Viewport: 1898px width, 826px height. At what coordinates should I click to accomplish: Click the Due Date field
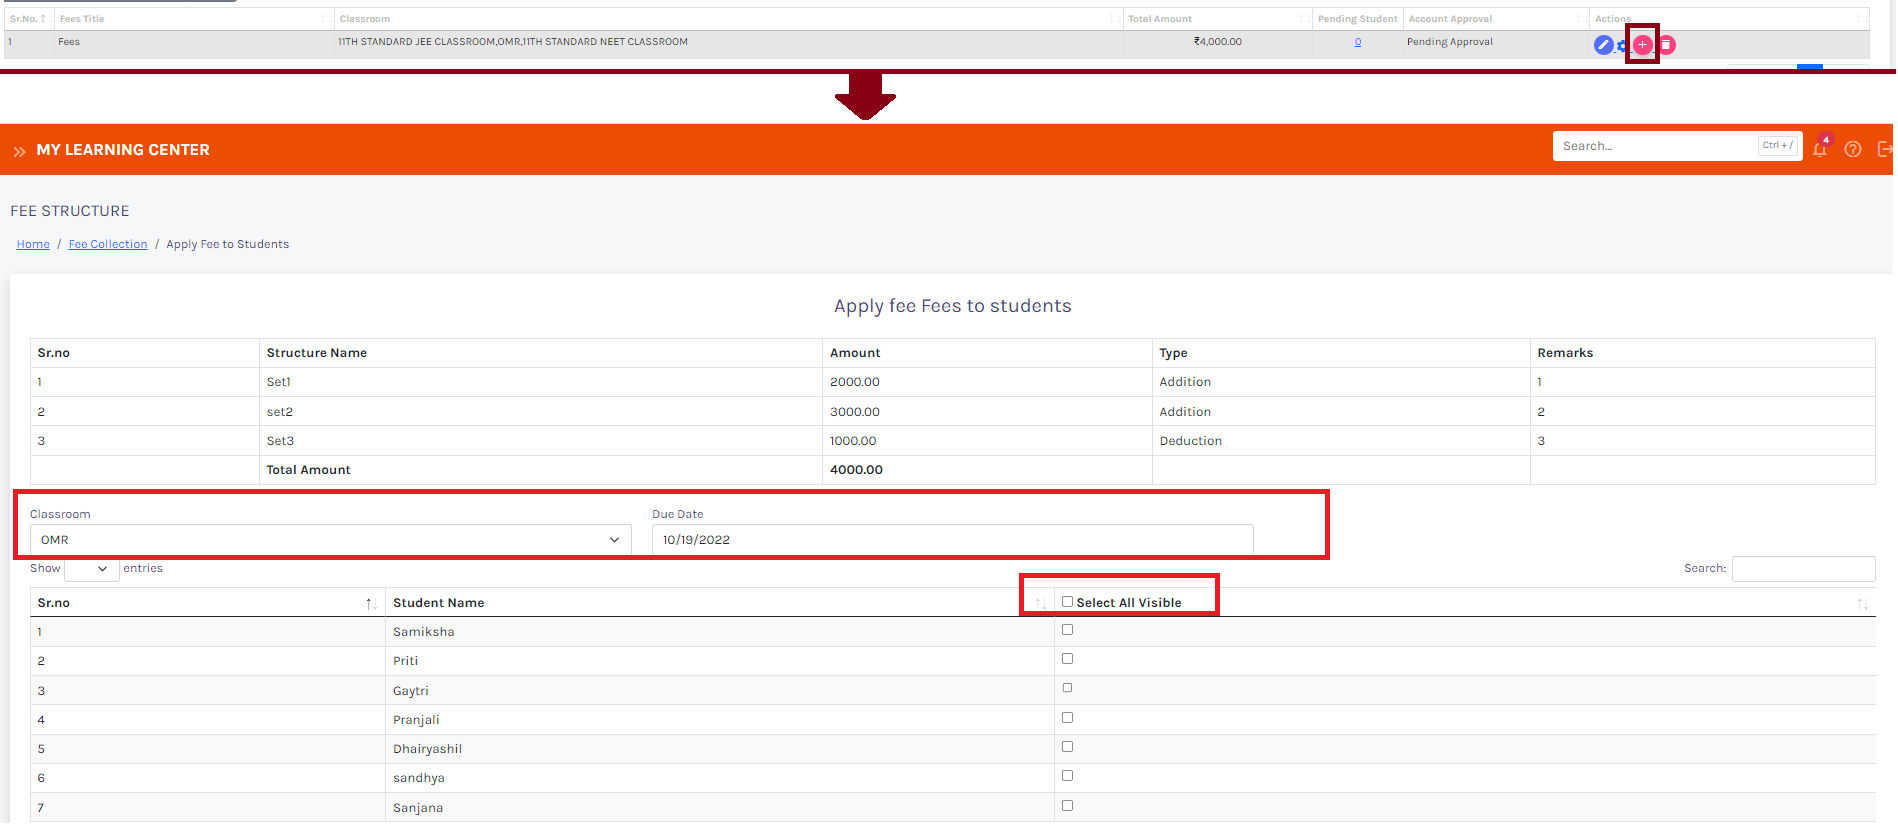952,540
